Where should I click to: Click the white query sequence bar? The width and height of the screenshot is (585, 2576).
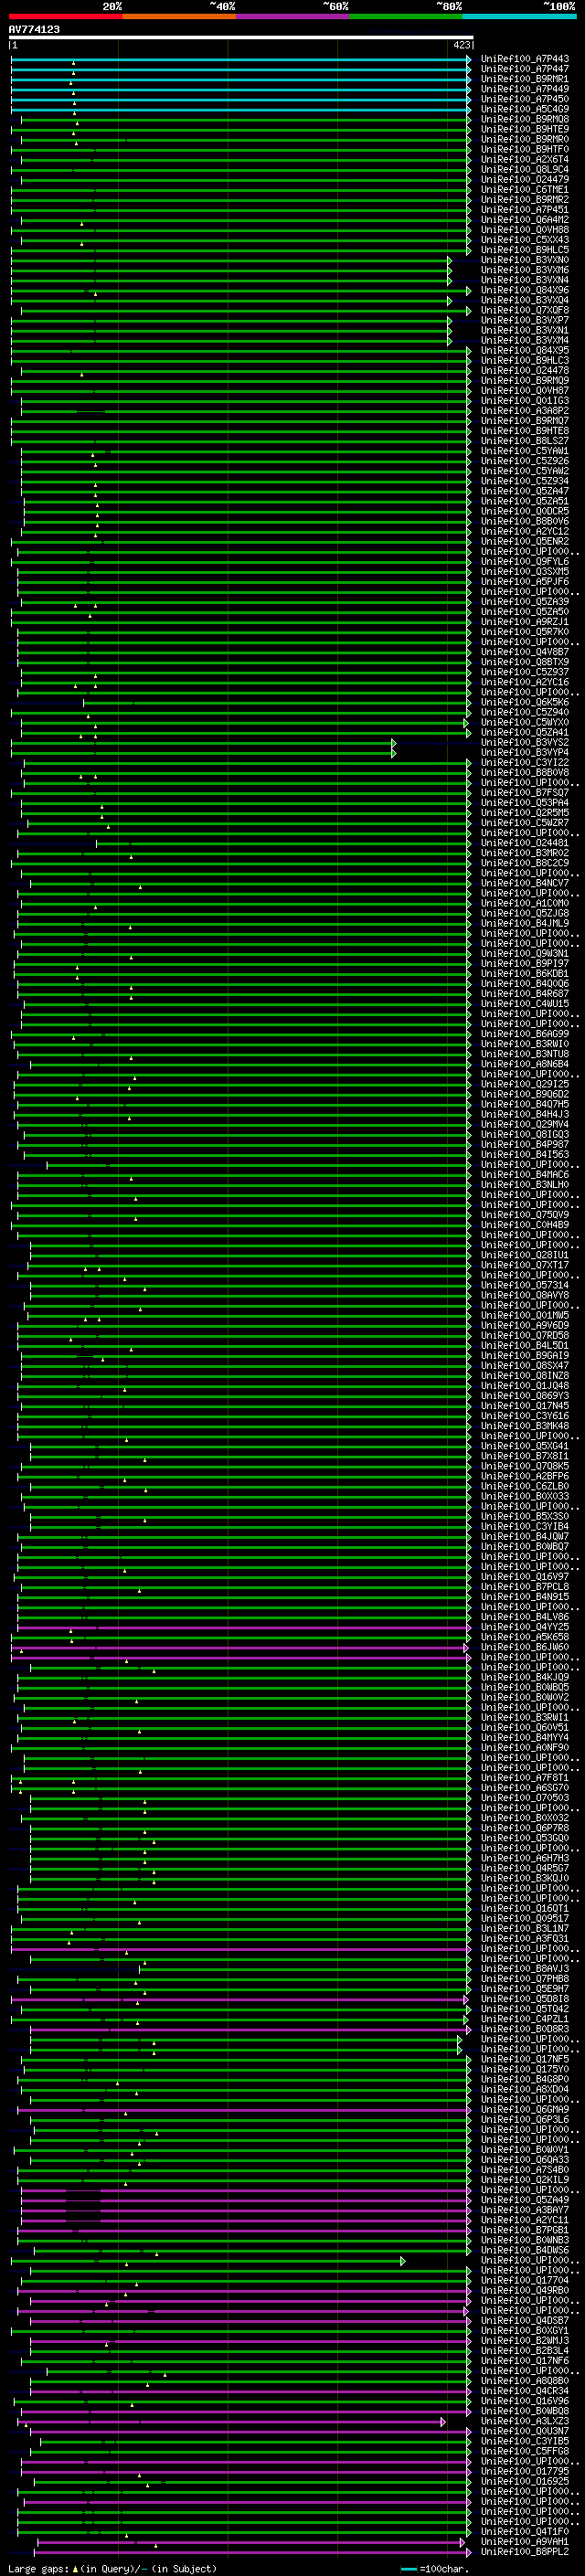pyautogui.click(x=241, y=38)
